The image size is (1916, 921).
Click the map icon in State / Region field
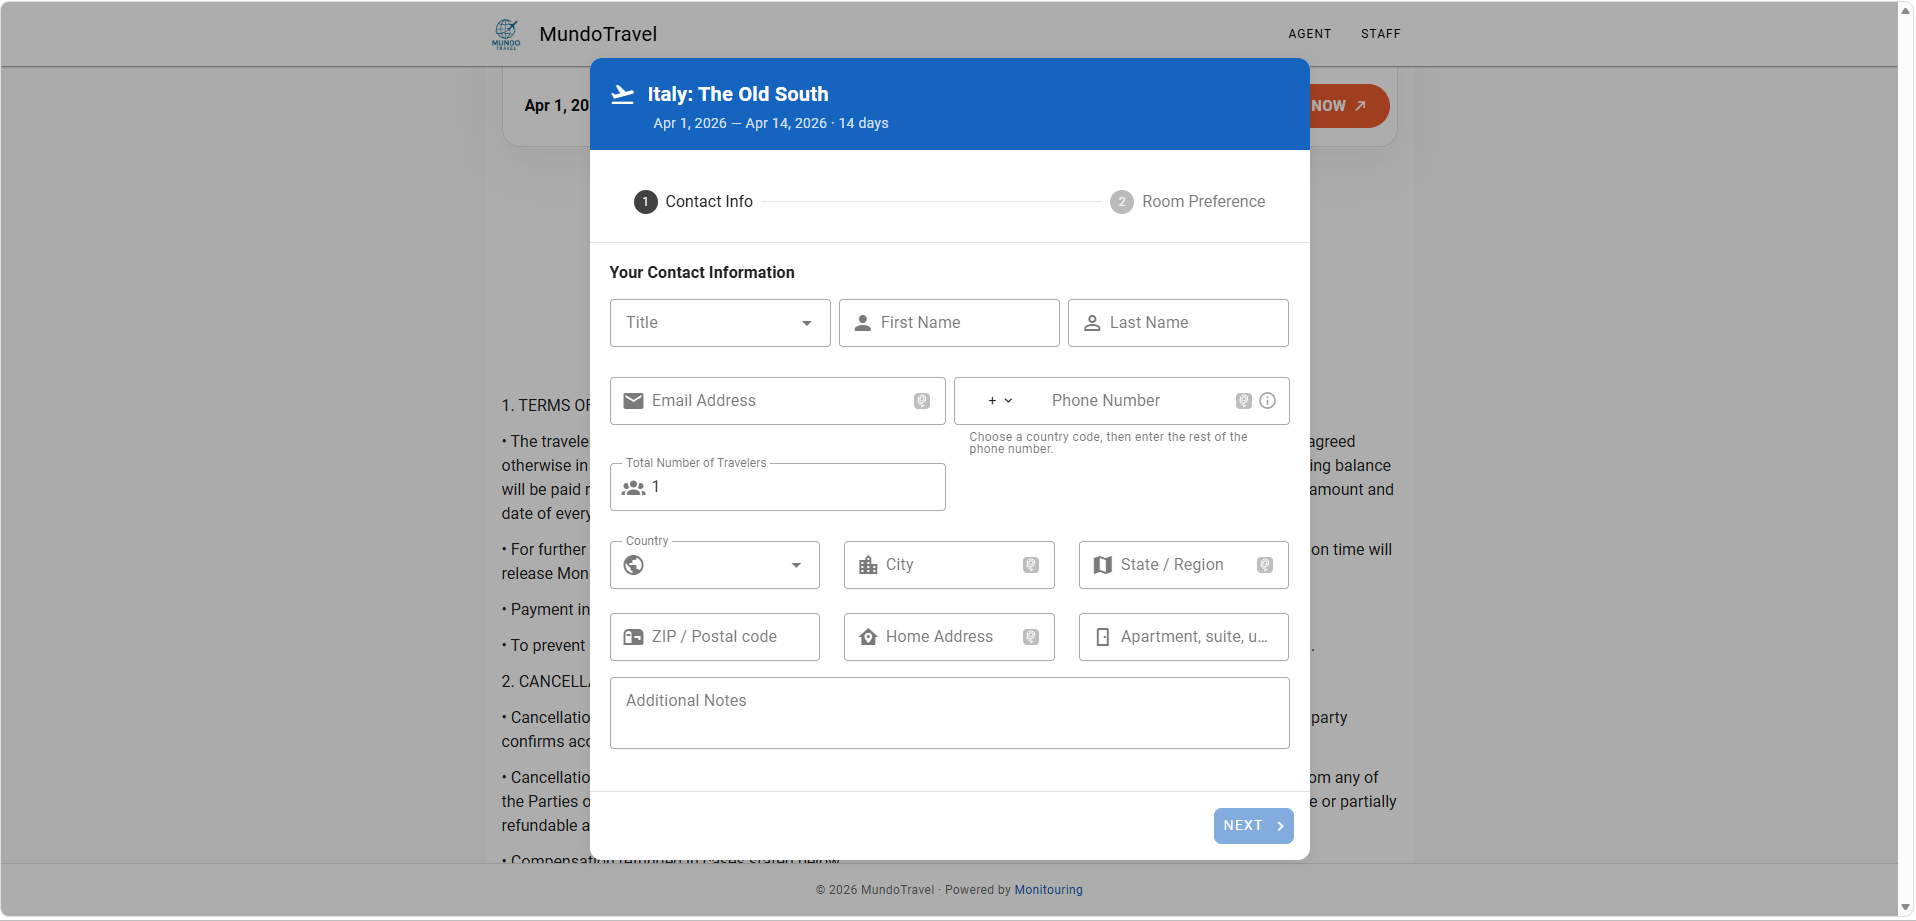[1102, 565]
